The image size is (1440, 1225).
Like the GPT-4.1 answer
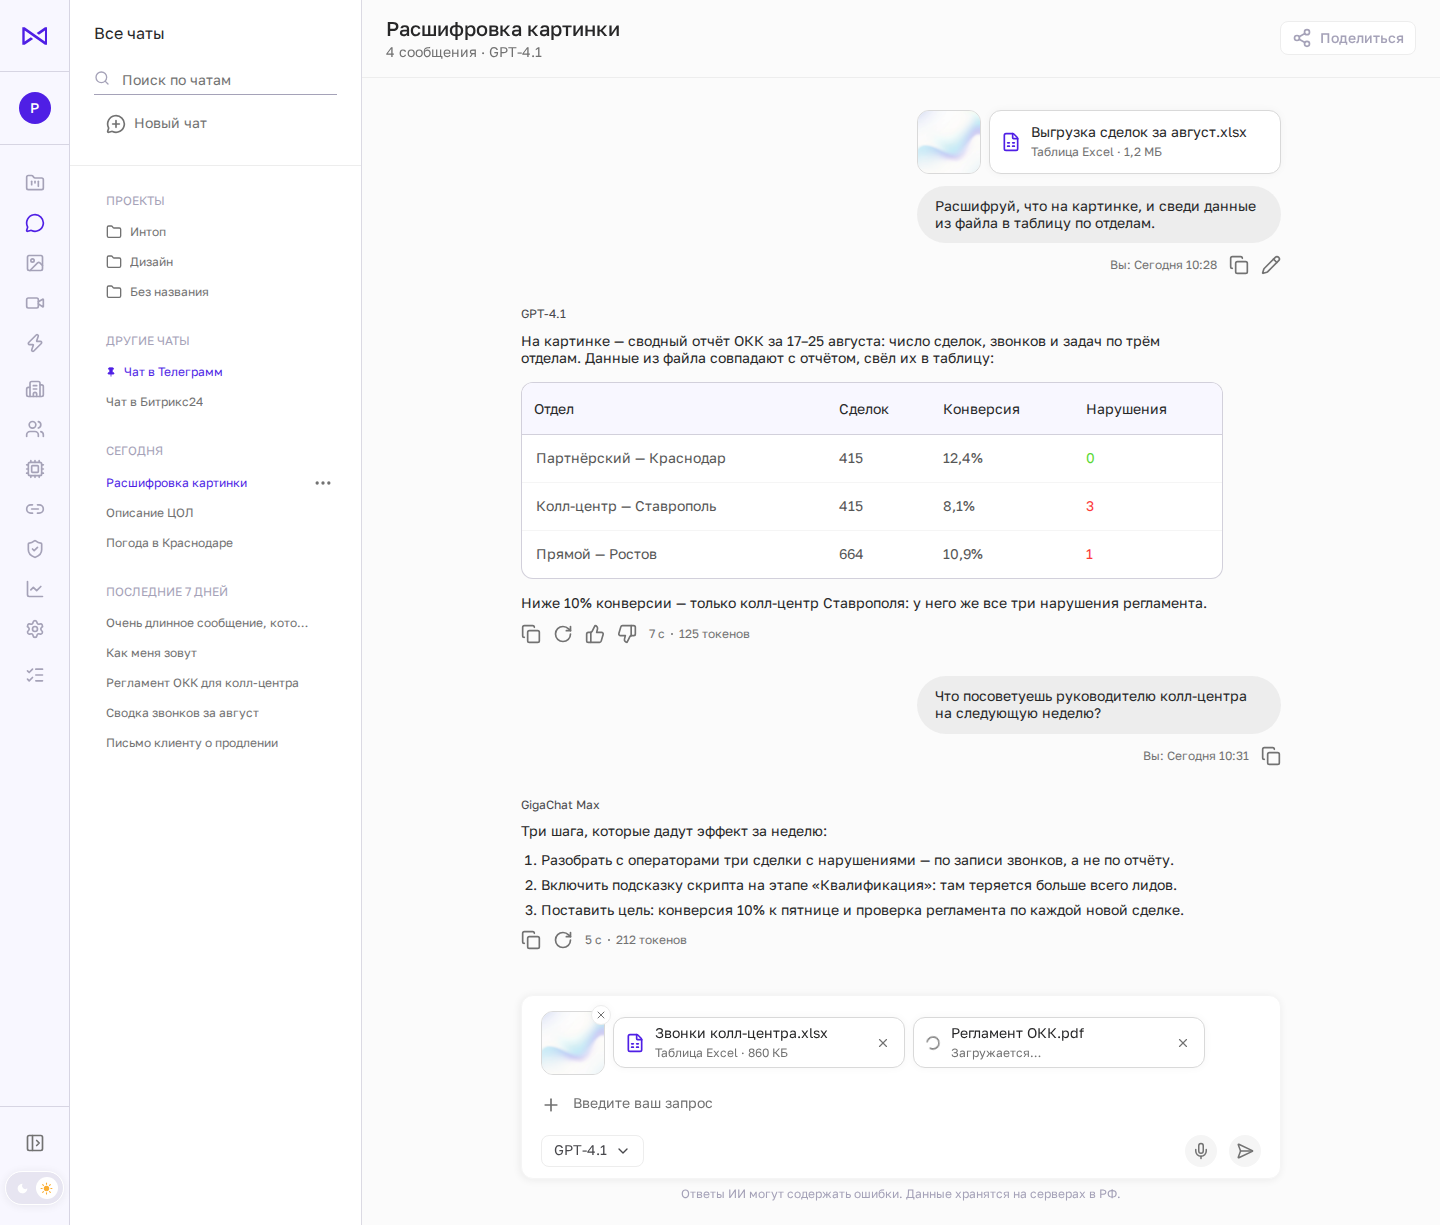pos(595,634)
